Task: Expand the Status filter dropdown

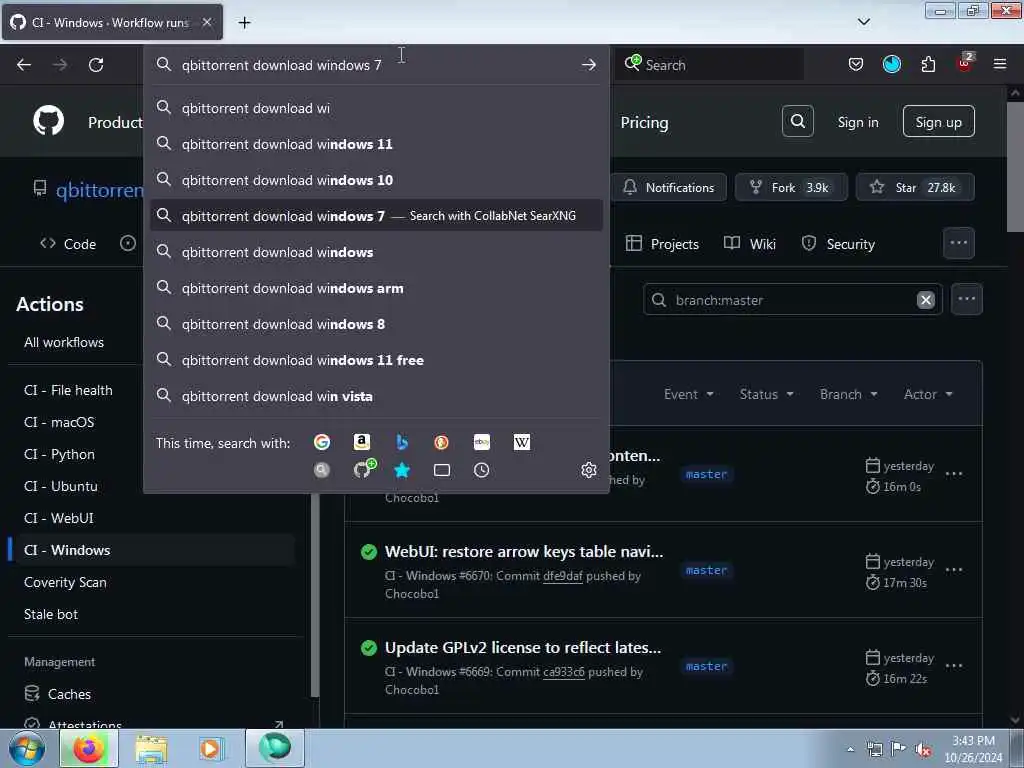Action: pyautogui.click(x=766, y=394)
